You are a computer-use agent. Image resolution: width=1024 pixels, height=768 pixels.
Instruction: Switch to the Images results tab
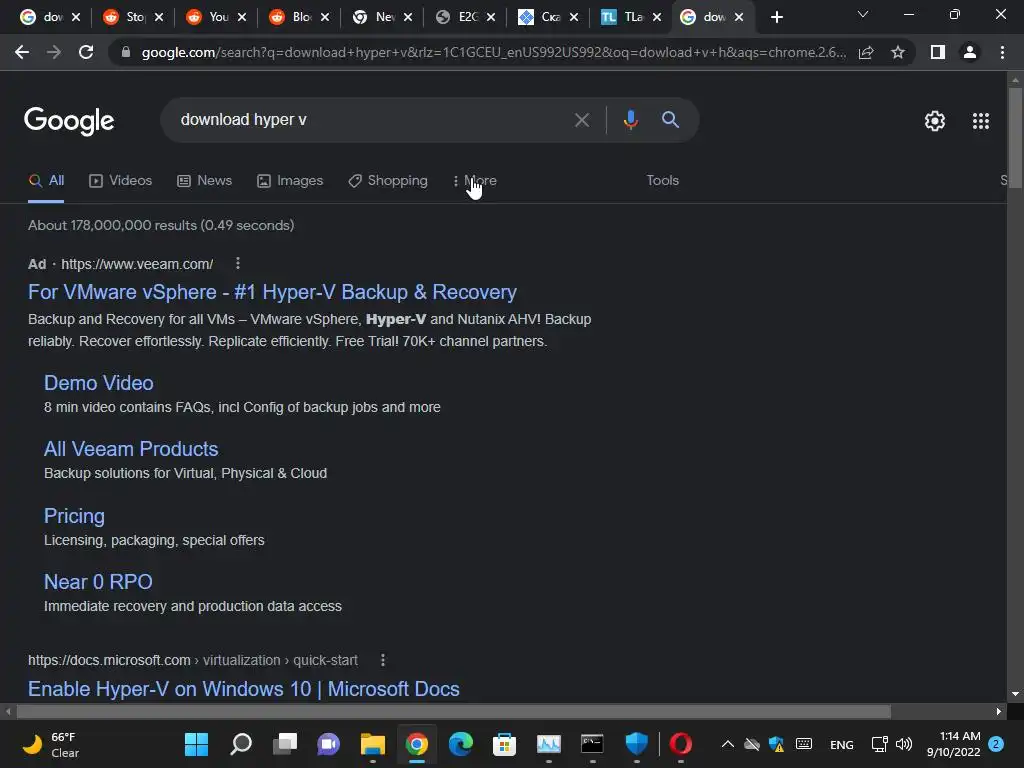pos(290,181)
